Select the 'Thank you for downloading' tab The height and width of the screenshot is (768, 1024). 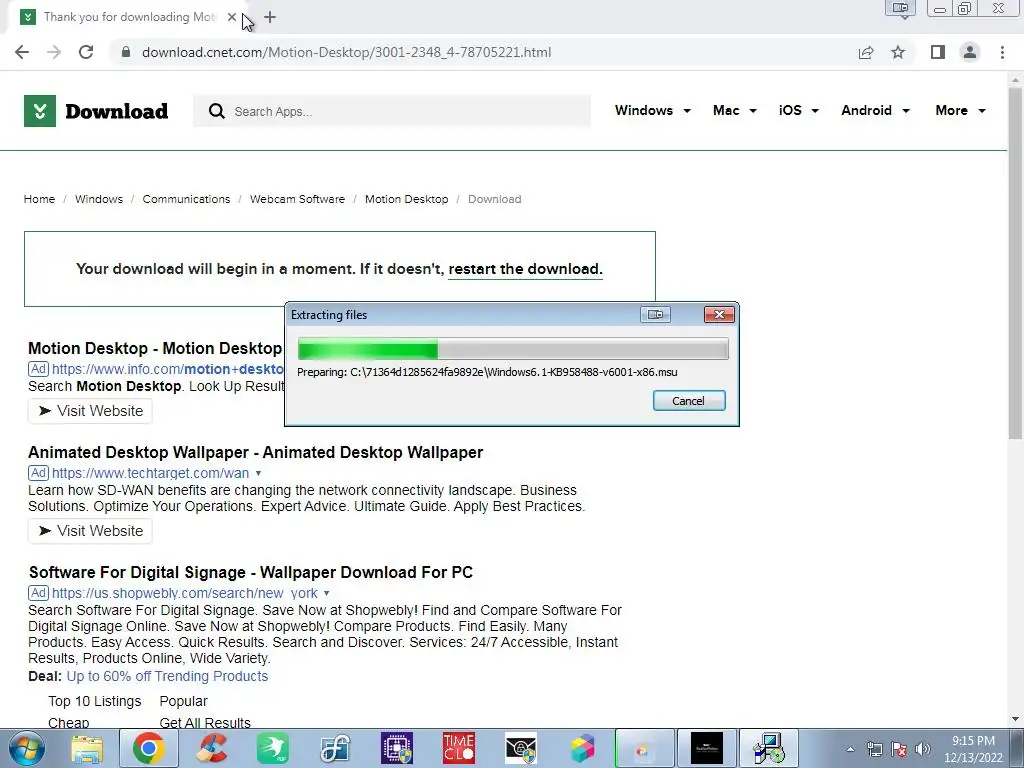pyautogui.click(x=127, y=17)
